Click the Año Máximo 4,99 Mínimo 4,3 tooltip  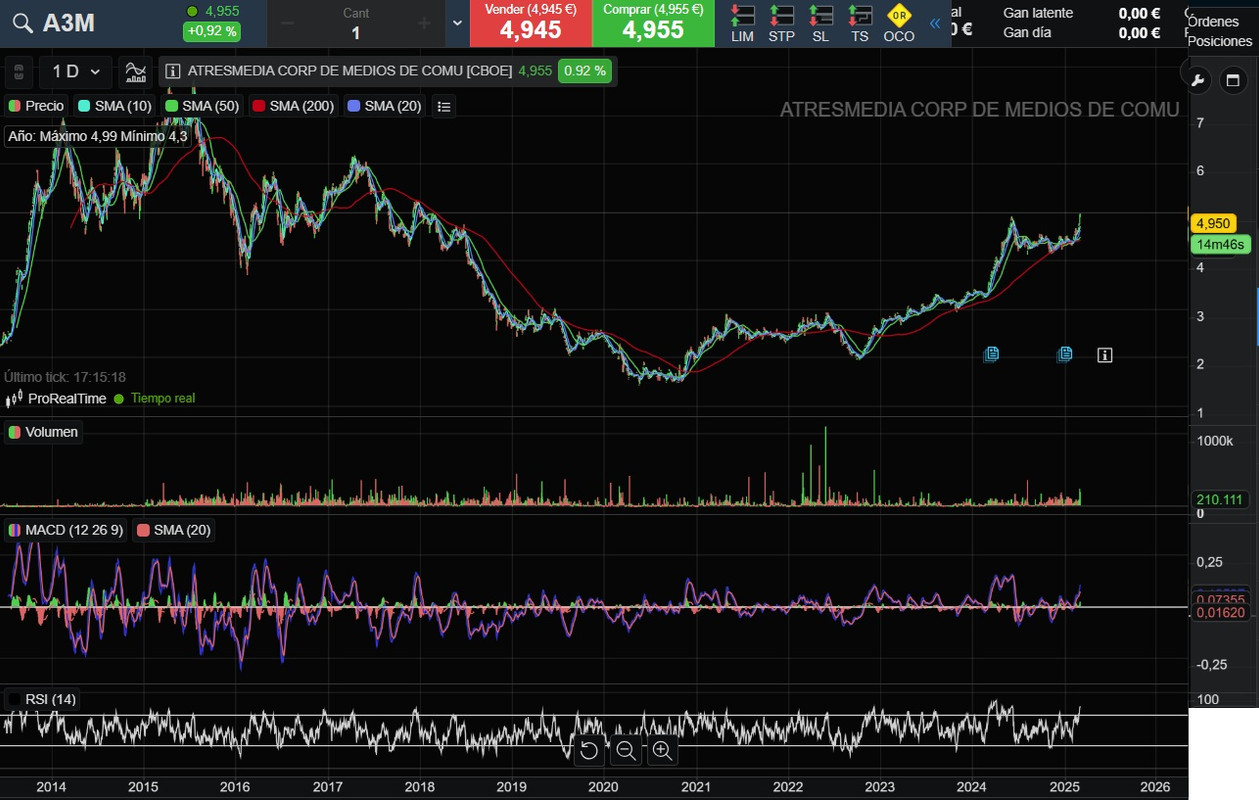pos(98,136)
